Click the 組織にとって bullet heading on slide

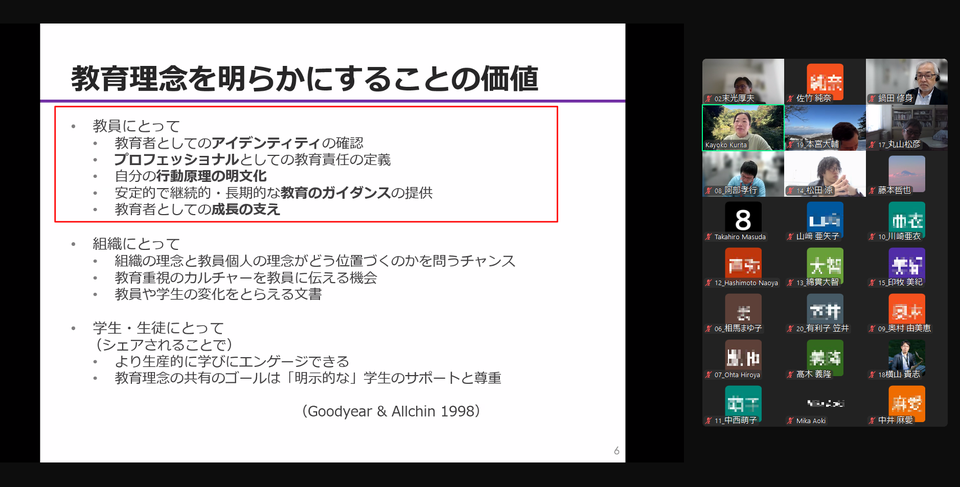[x=136, y=243]
